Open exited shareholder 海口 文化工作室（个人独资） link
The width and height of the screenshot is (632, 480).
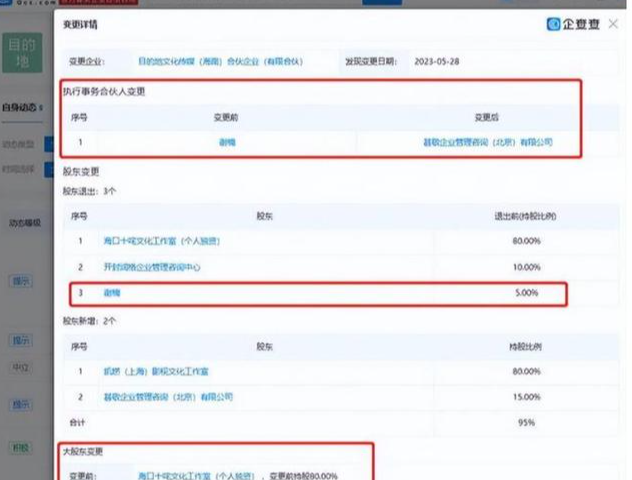point(162,241)
